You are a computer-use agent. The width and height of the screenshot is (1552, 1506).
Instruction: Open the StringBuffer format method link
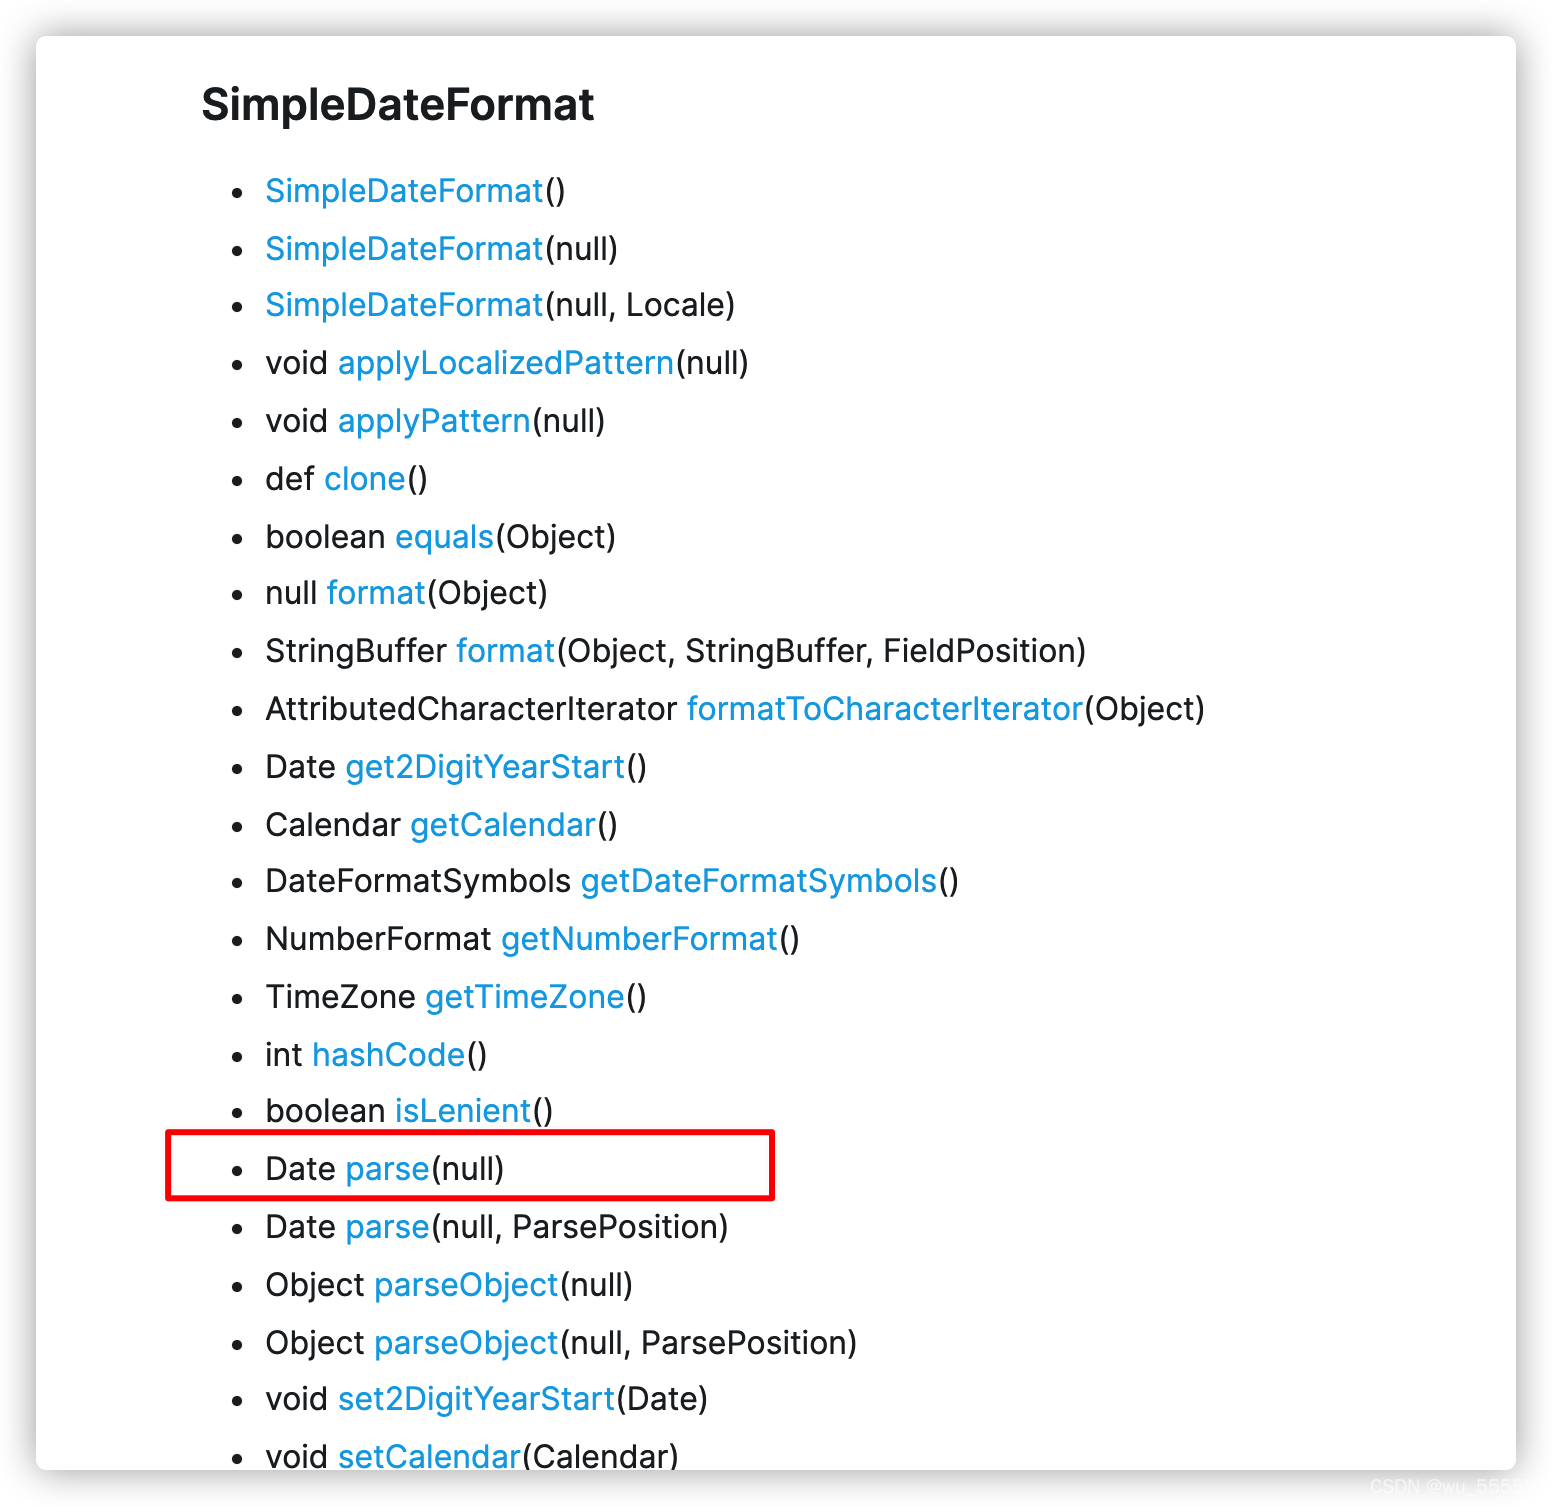[505, 651]
